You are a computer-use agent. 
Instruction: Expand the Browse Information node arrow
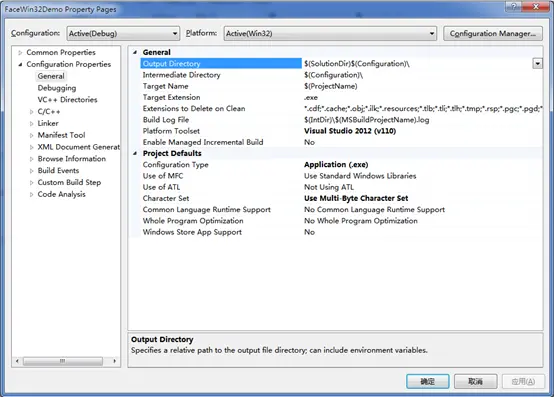point(31,159)
